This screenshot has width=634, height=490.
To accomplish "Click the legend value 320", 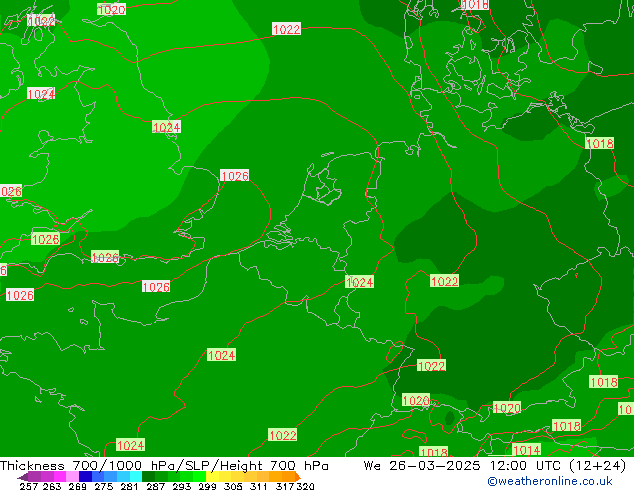I will click(305, 486).
